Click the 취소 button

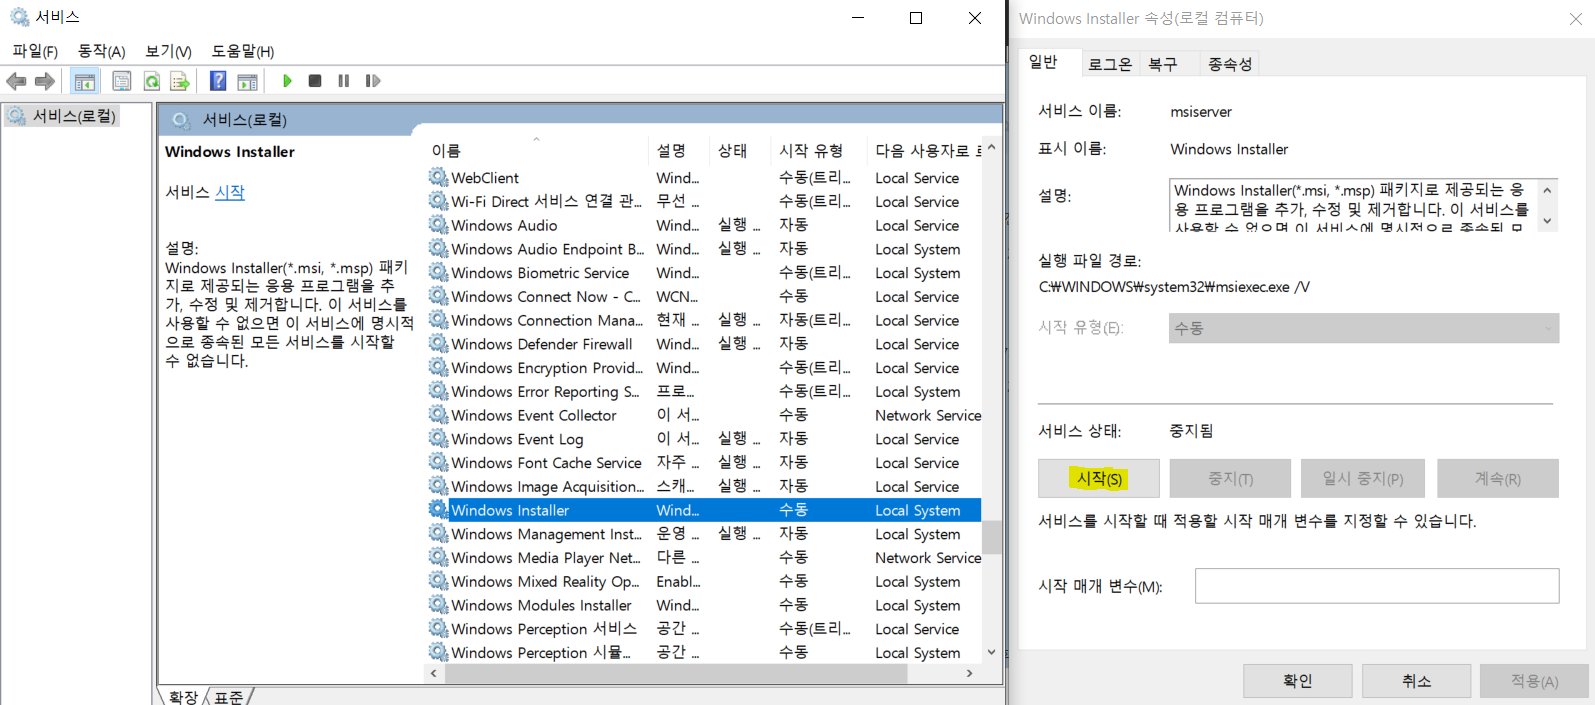[1416, 681]
